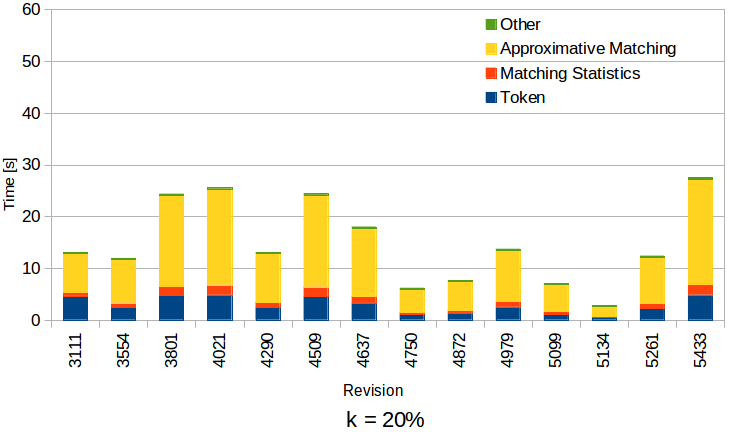Click the red Matching Statistics legend swatch
This screenshot has width=729, height=432.
click(x=489, y=73)
